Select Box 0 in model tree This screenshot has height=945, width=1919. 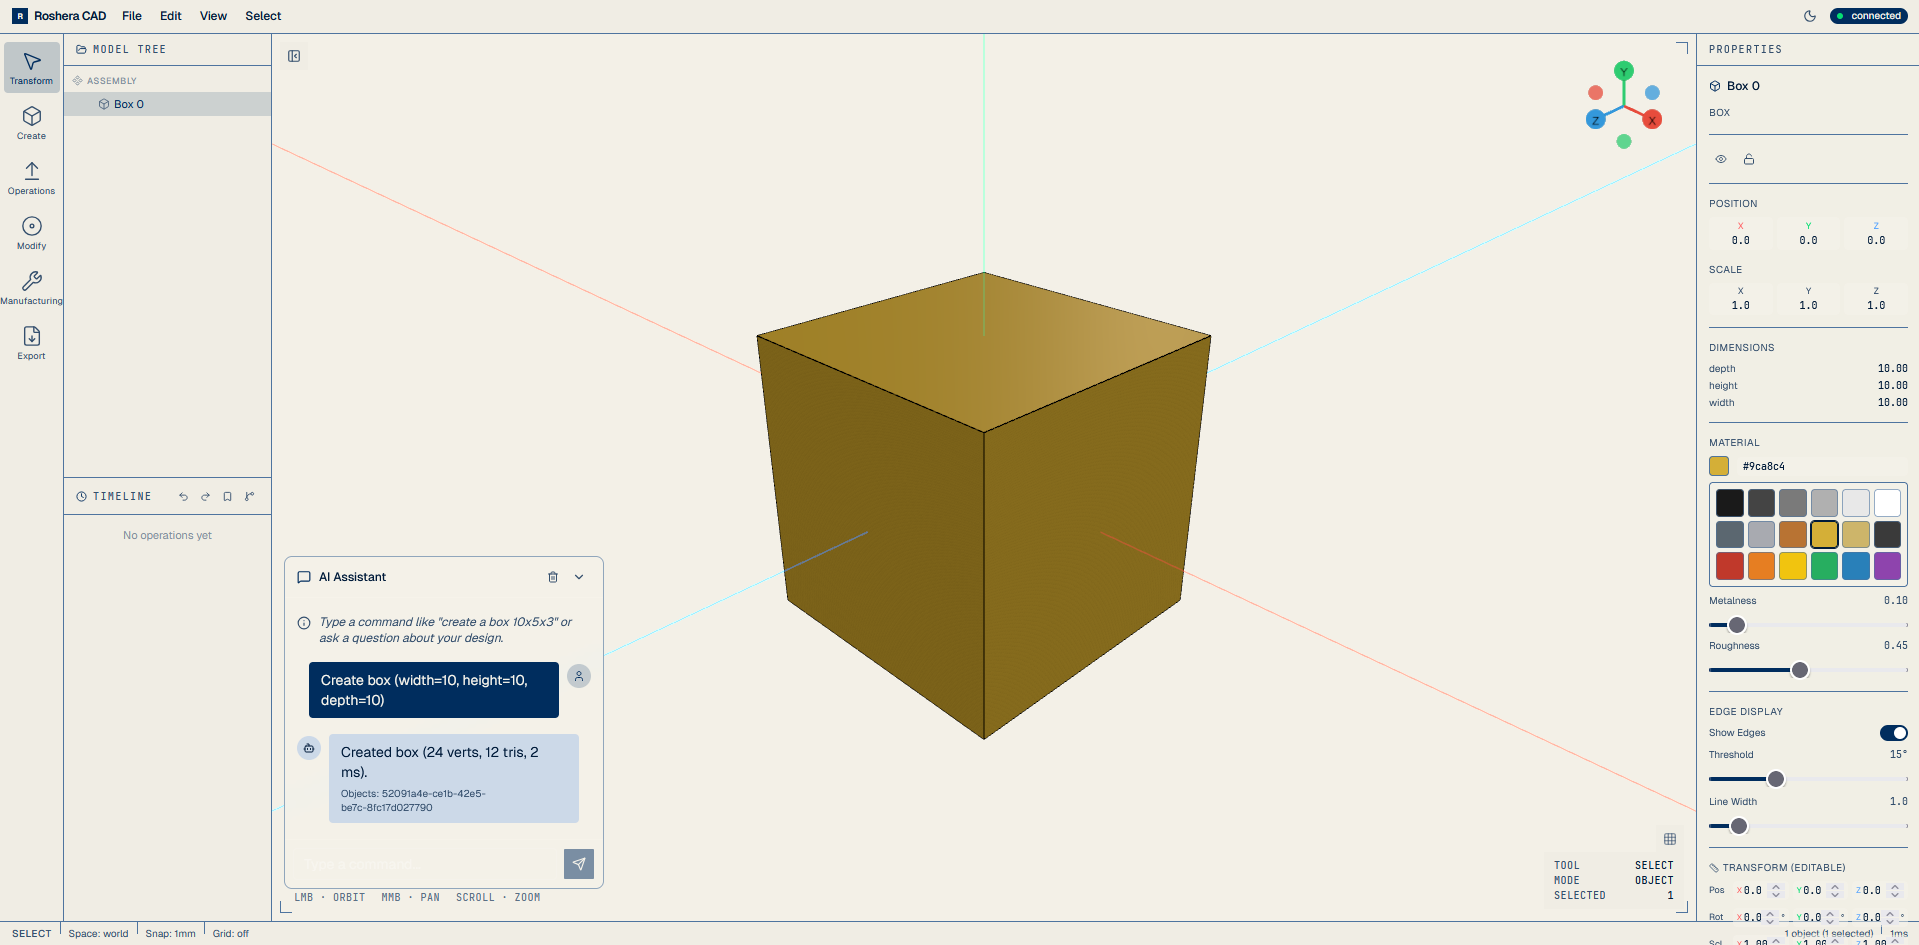click(x=167, y=104)
